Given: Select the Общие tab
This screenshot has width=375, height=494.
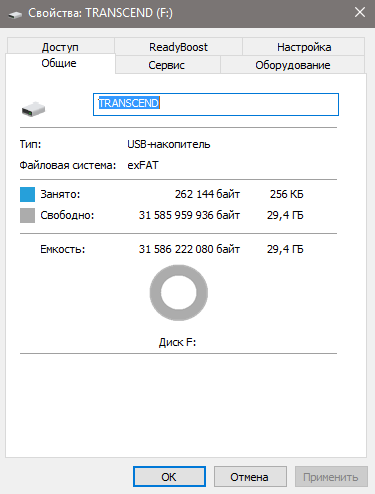Looking at the screenshot, I should (59, 63).
